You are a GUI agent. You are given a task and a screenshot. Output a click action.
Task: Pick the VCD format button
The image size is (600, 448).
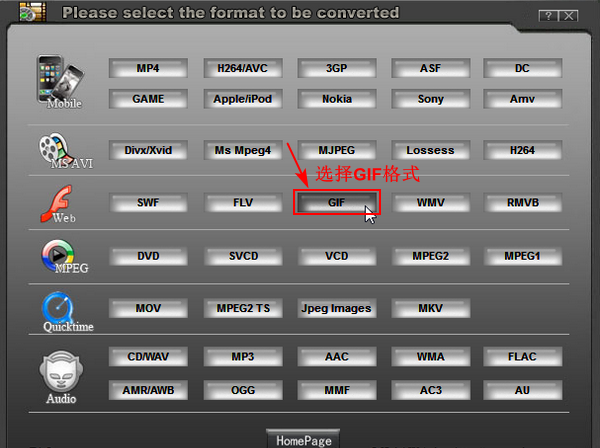(x=337, y=256)
